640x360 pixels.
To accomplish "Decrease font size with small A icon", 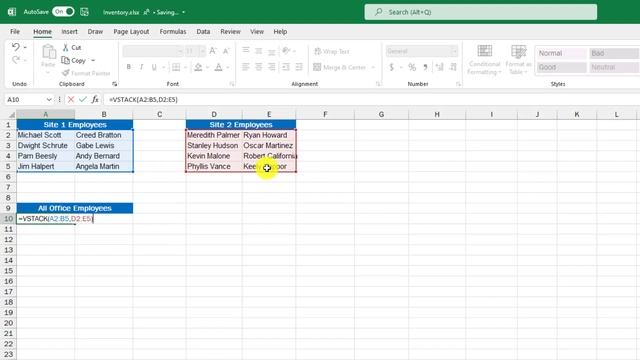I will (226, 51).
